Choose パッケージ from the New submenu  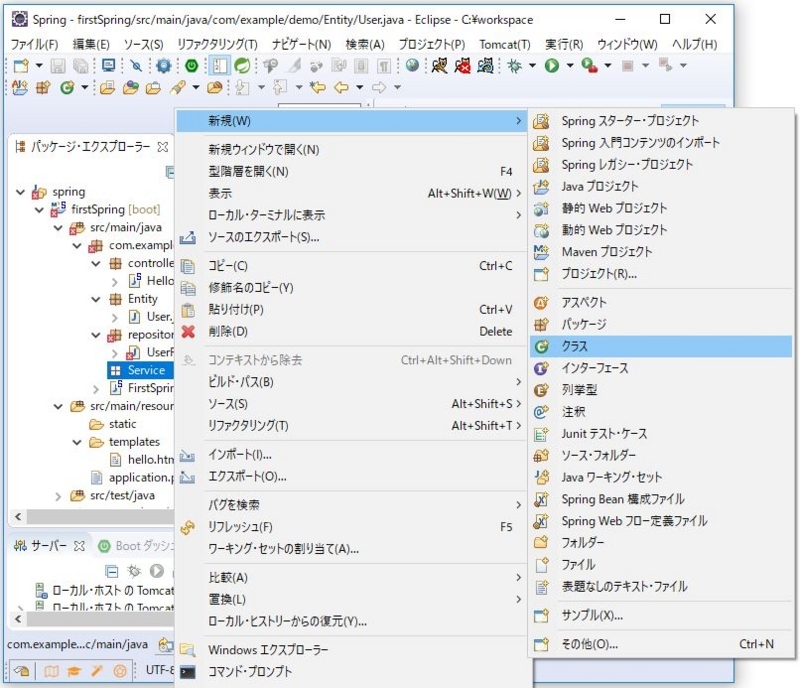click(x=660, y=324)
